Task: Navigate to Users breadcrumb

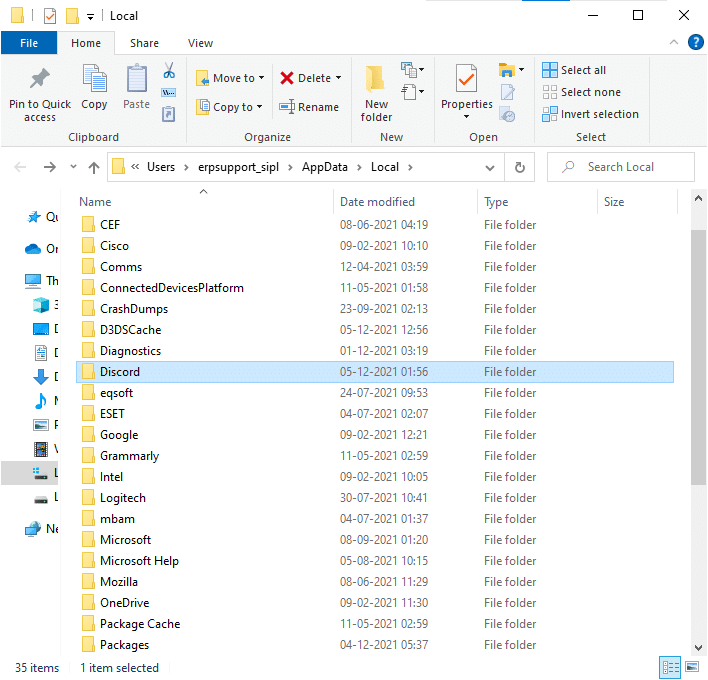Action: coord(161,168)
